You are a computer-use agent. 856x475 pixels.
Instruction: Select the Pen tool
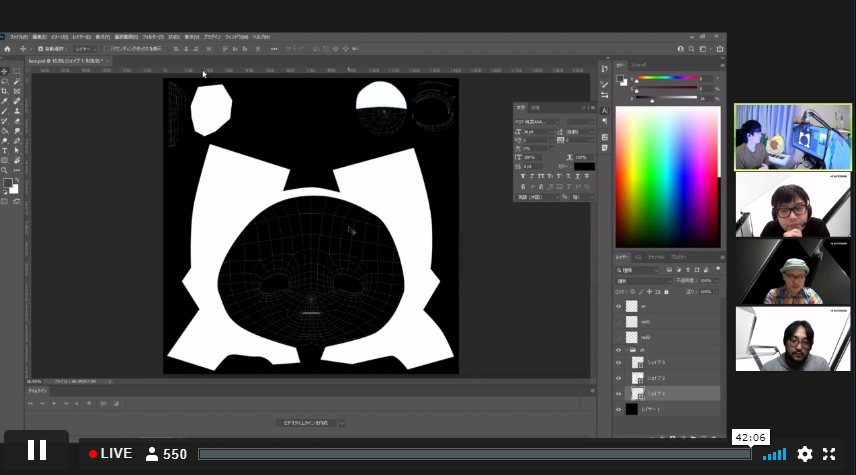point(17,141)
